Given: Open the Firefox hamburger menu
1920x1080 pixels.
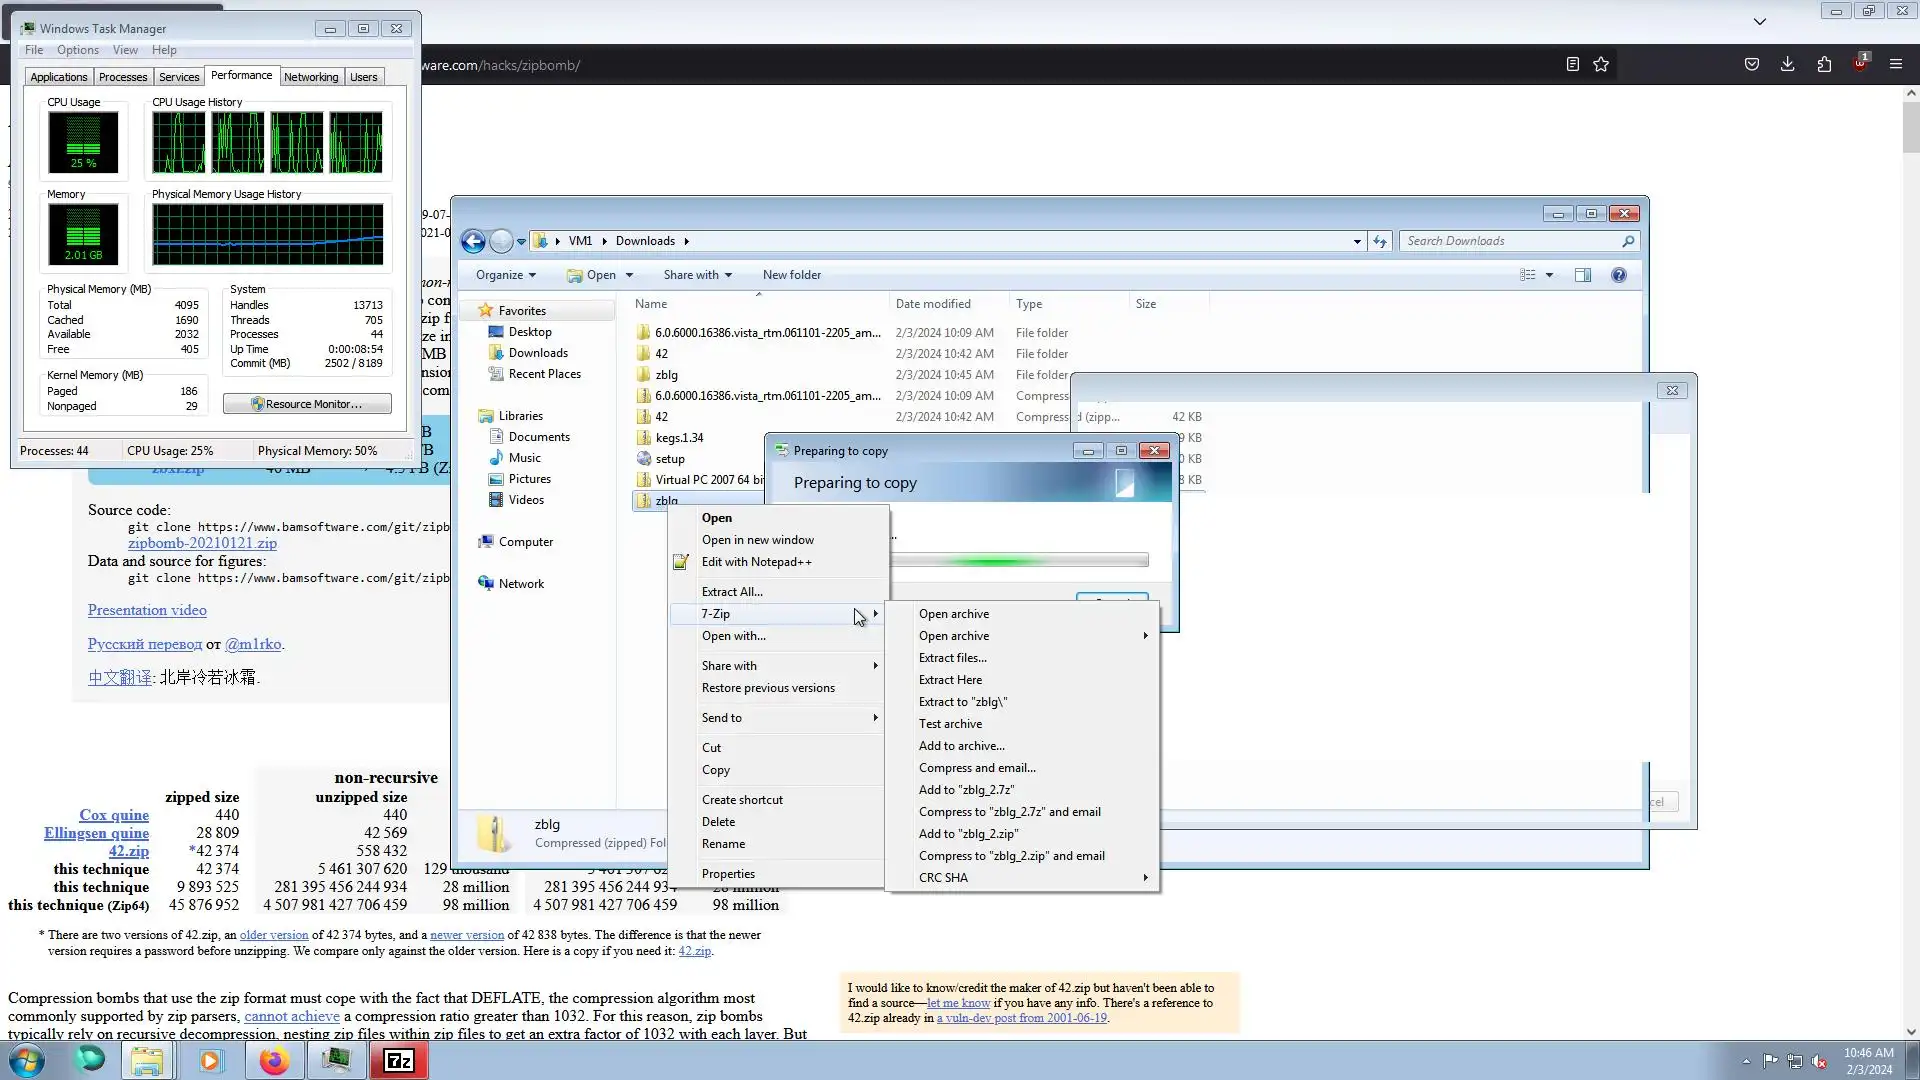Looking at the screenshot, I should pos(1895,65).
